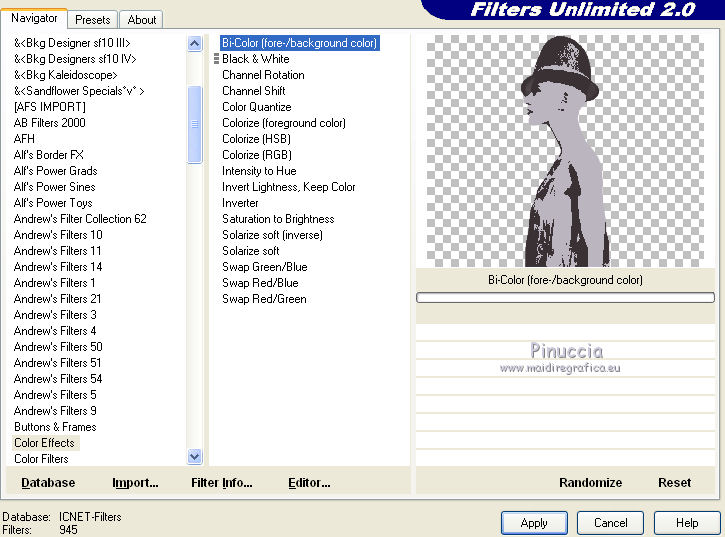The height and width of the screenshot is (537, 725).
Task: Open the Database menu
Action: pos(48,482)
